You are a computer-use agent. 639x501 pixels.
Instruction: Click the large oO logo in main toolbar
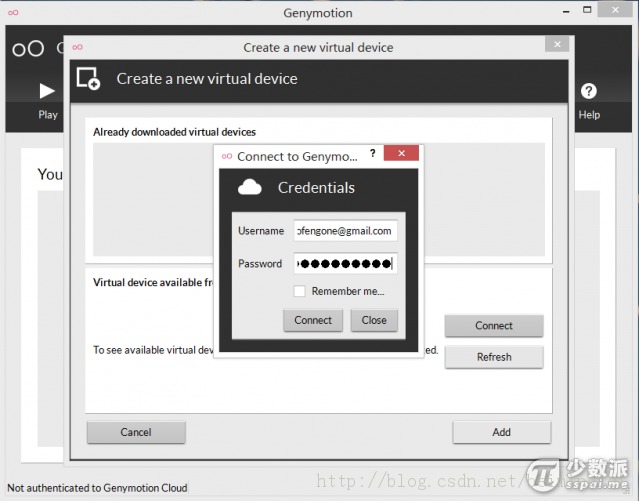[28, 49]
